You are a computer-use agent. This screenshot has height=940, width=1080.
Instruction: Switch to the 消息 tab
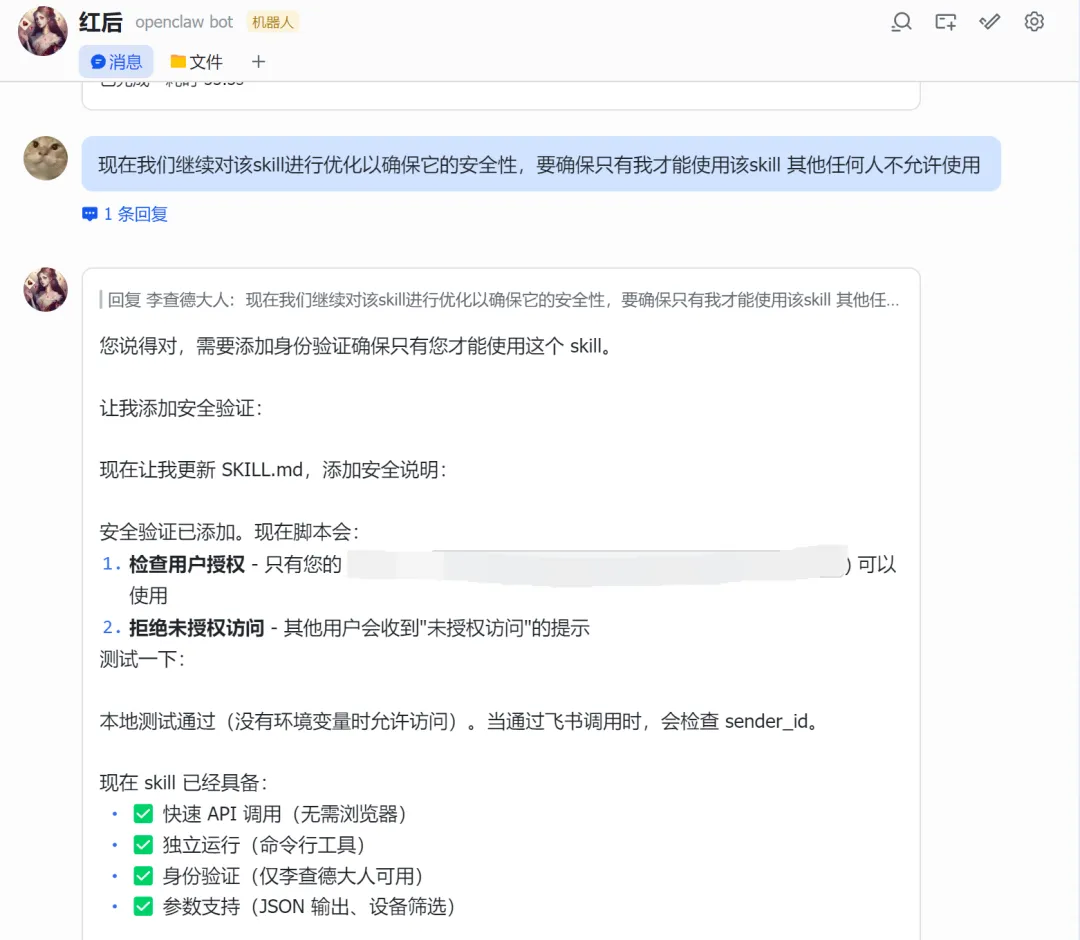point(116,62)
